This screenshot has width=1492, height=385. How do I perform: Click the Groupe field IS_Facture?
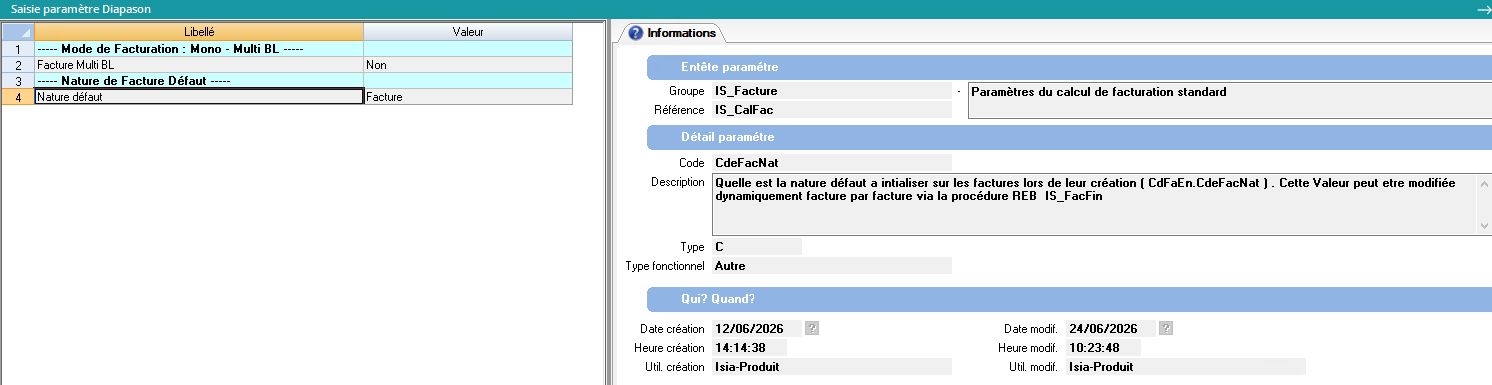[831, 92]
